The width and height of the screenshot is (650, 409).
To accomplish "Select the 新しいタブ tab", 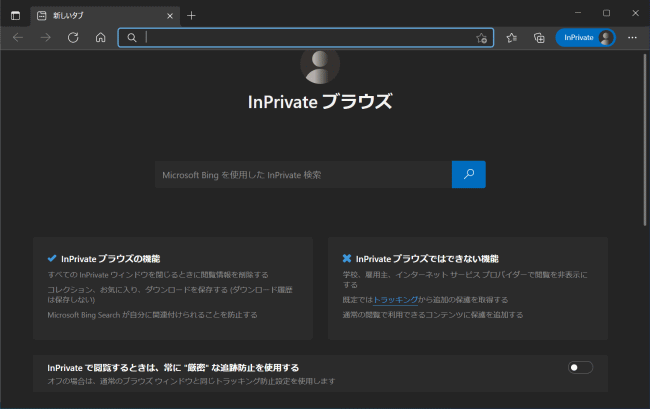I will (x=105, y=16).
